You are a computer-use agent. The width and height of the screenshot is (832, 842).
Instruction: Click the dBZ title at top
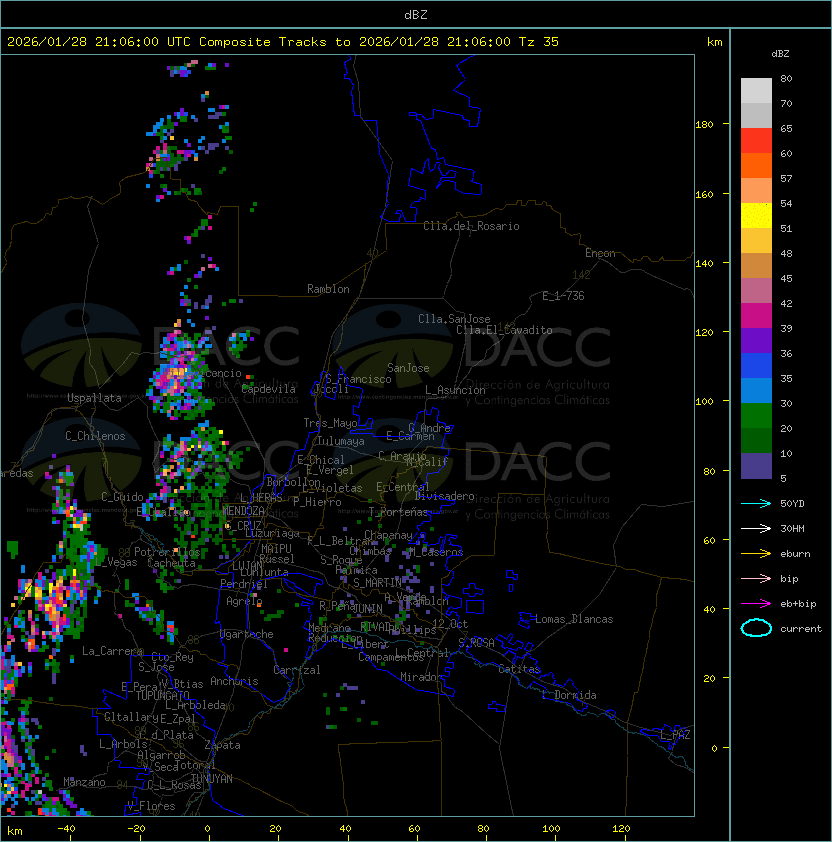pos(416,14)
